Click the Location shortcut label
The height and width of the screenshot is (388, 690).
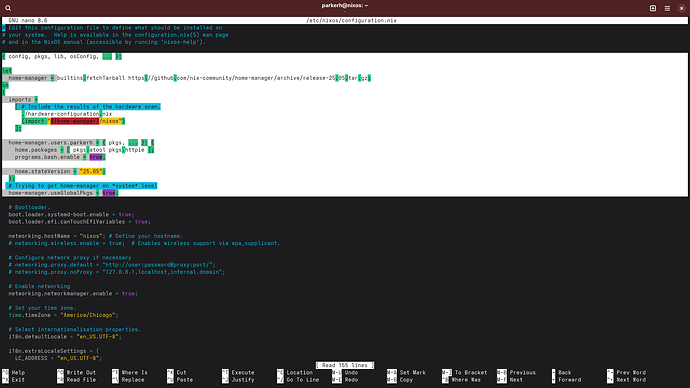300,373
